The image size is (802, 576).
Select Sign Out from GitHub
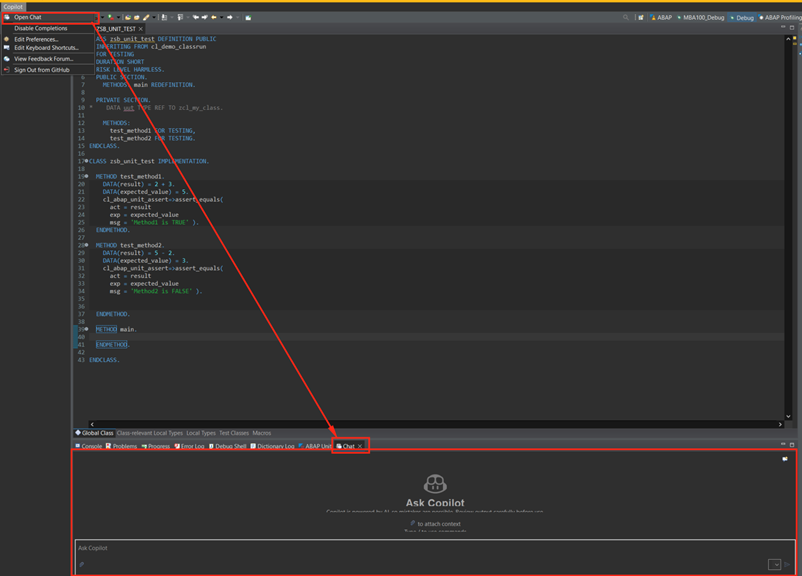49,70
